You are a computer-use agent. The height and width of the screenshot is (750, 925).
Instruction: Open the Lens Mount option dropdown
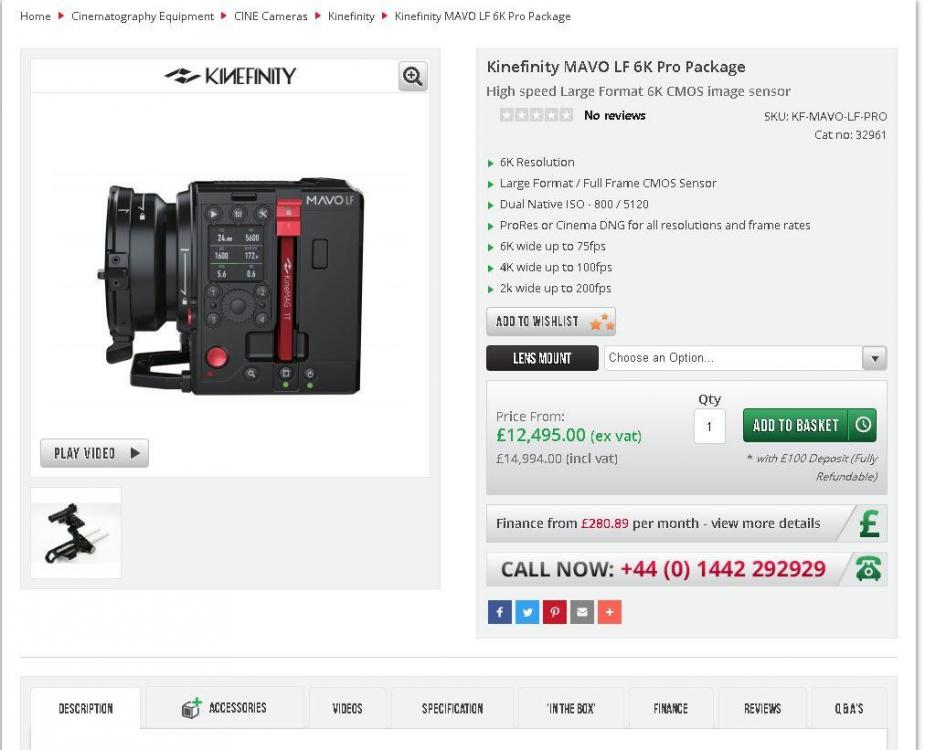click(x=744, y=358)
